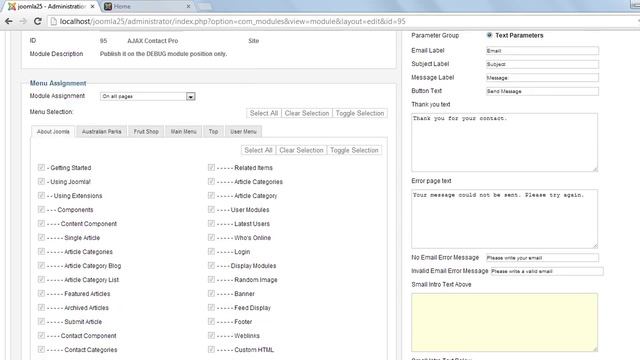The height and width of the screenshot is (360, 640).
Task: Click Toggle Selection inside the About Joomla tab
Action: pos(354,150)
